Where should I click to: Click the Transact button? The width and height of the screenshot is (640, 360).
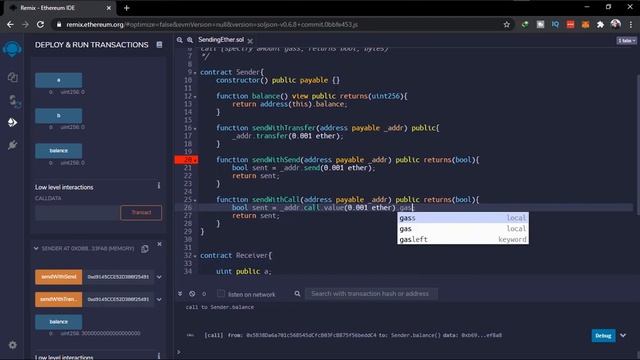click(x=141, y=212)
